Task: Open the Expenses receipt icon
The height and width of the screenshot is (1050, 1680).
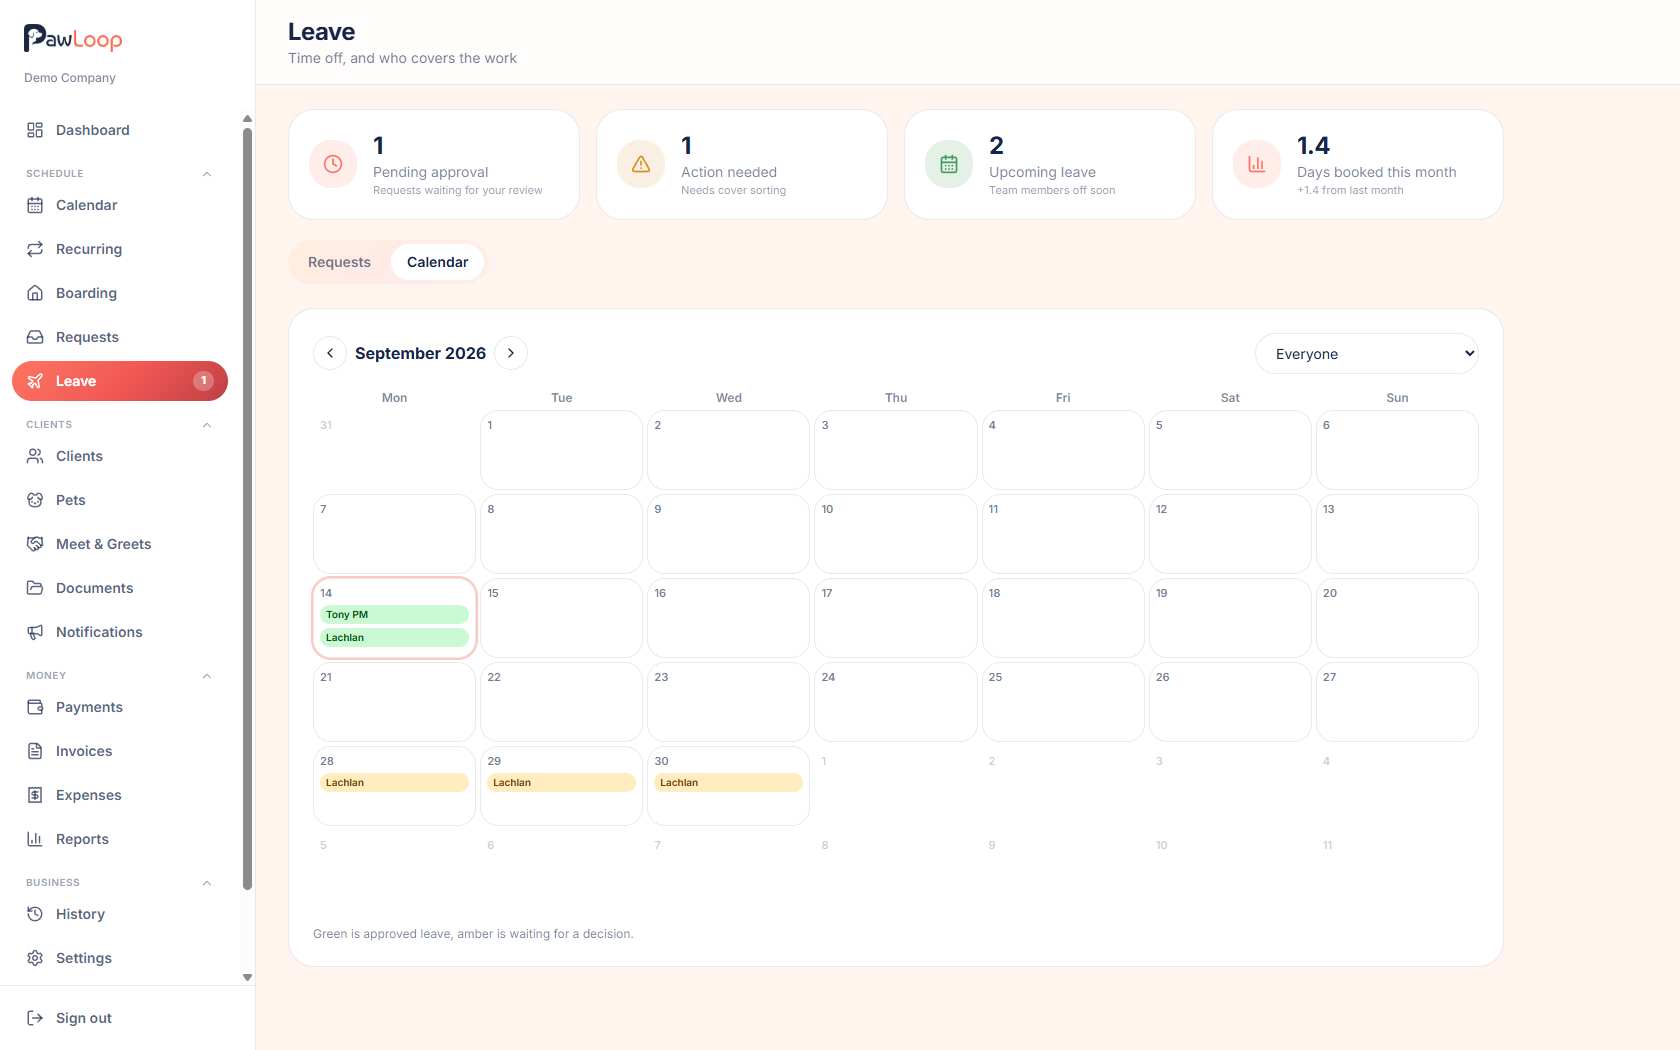Action: [x=35, y=795]
